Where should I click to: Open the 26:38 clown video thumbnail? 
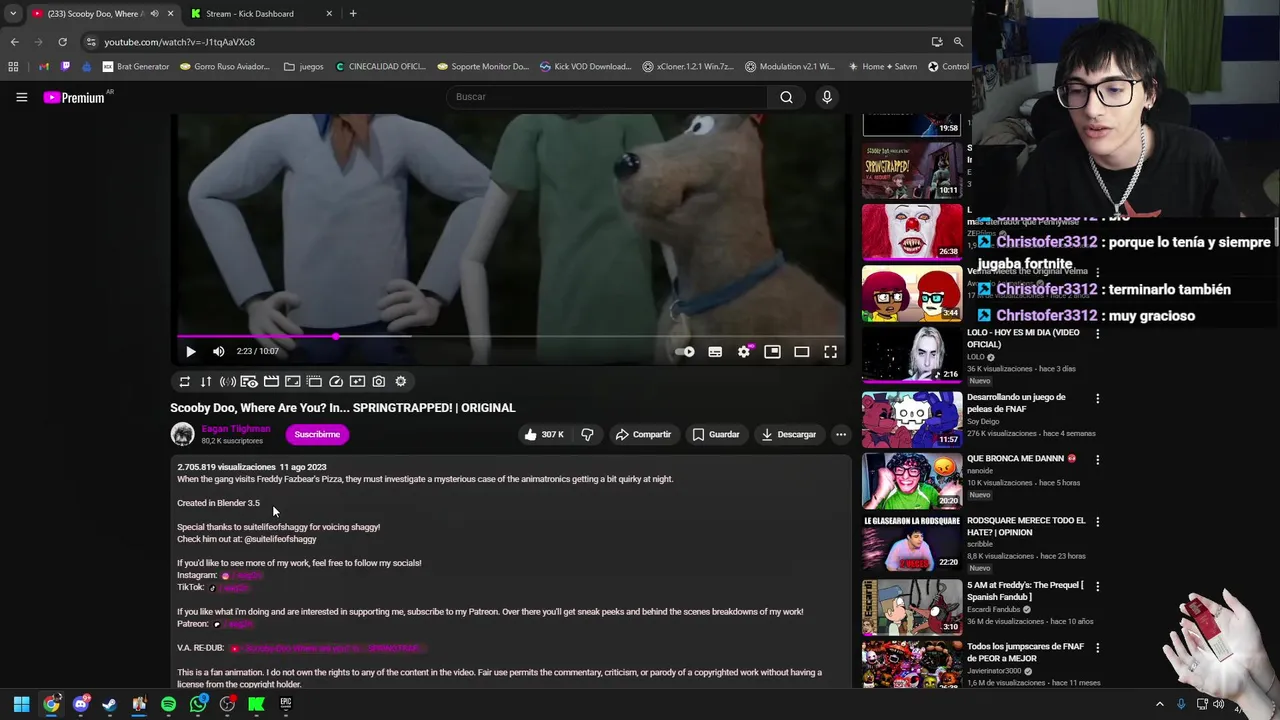pyautogui.click(x=911, y=231)
